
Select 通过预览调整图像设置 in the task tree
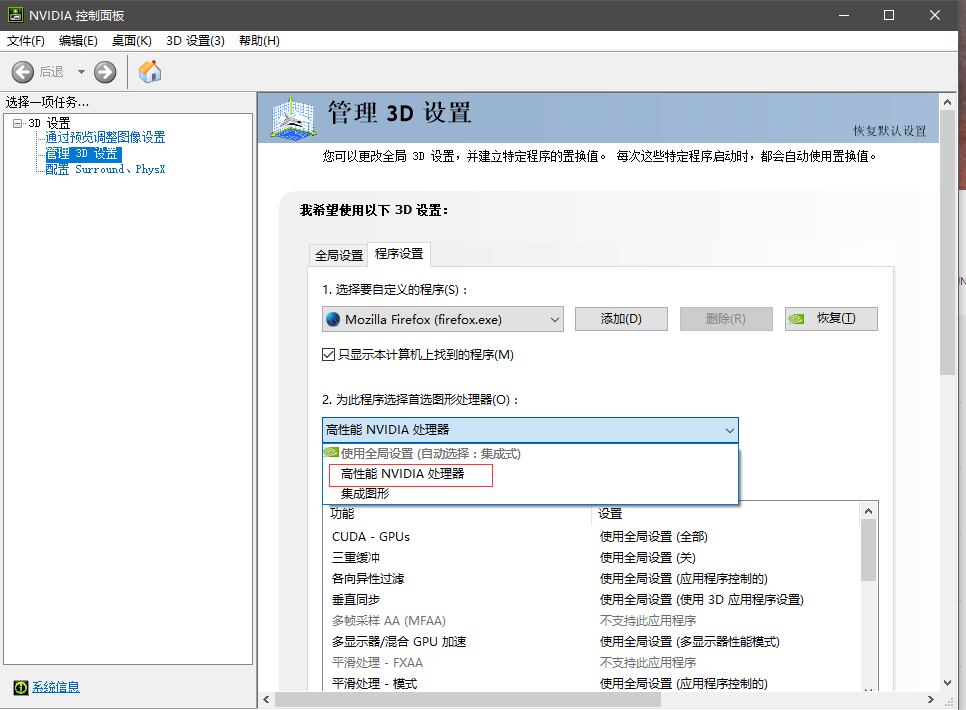point(105,137)
